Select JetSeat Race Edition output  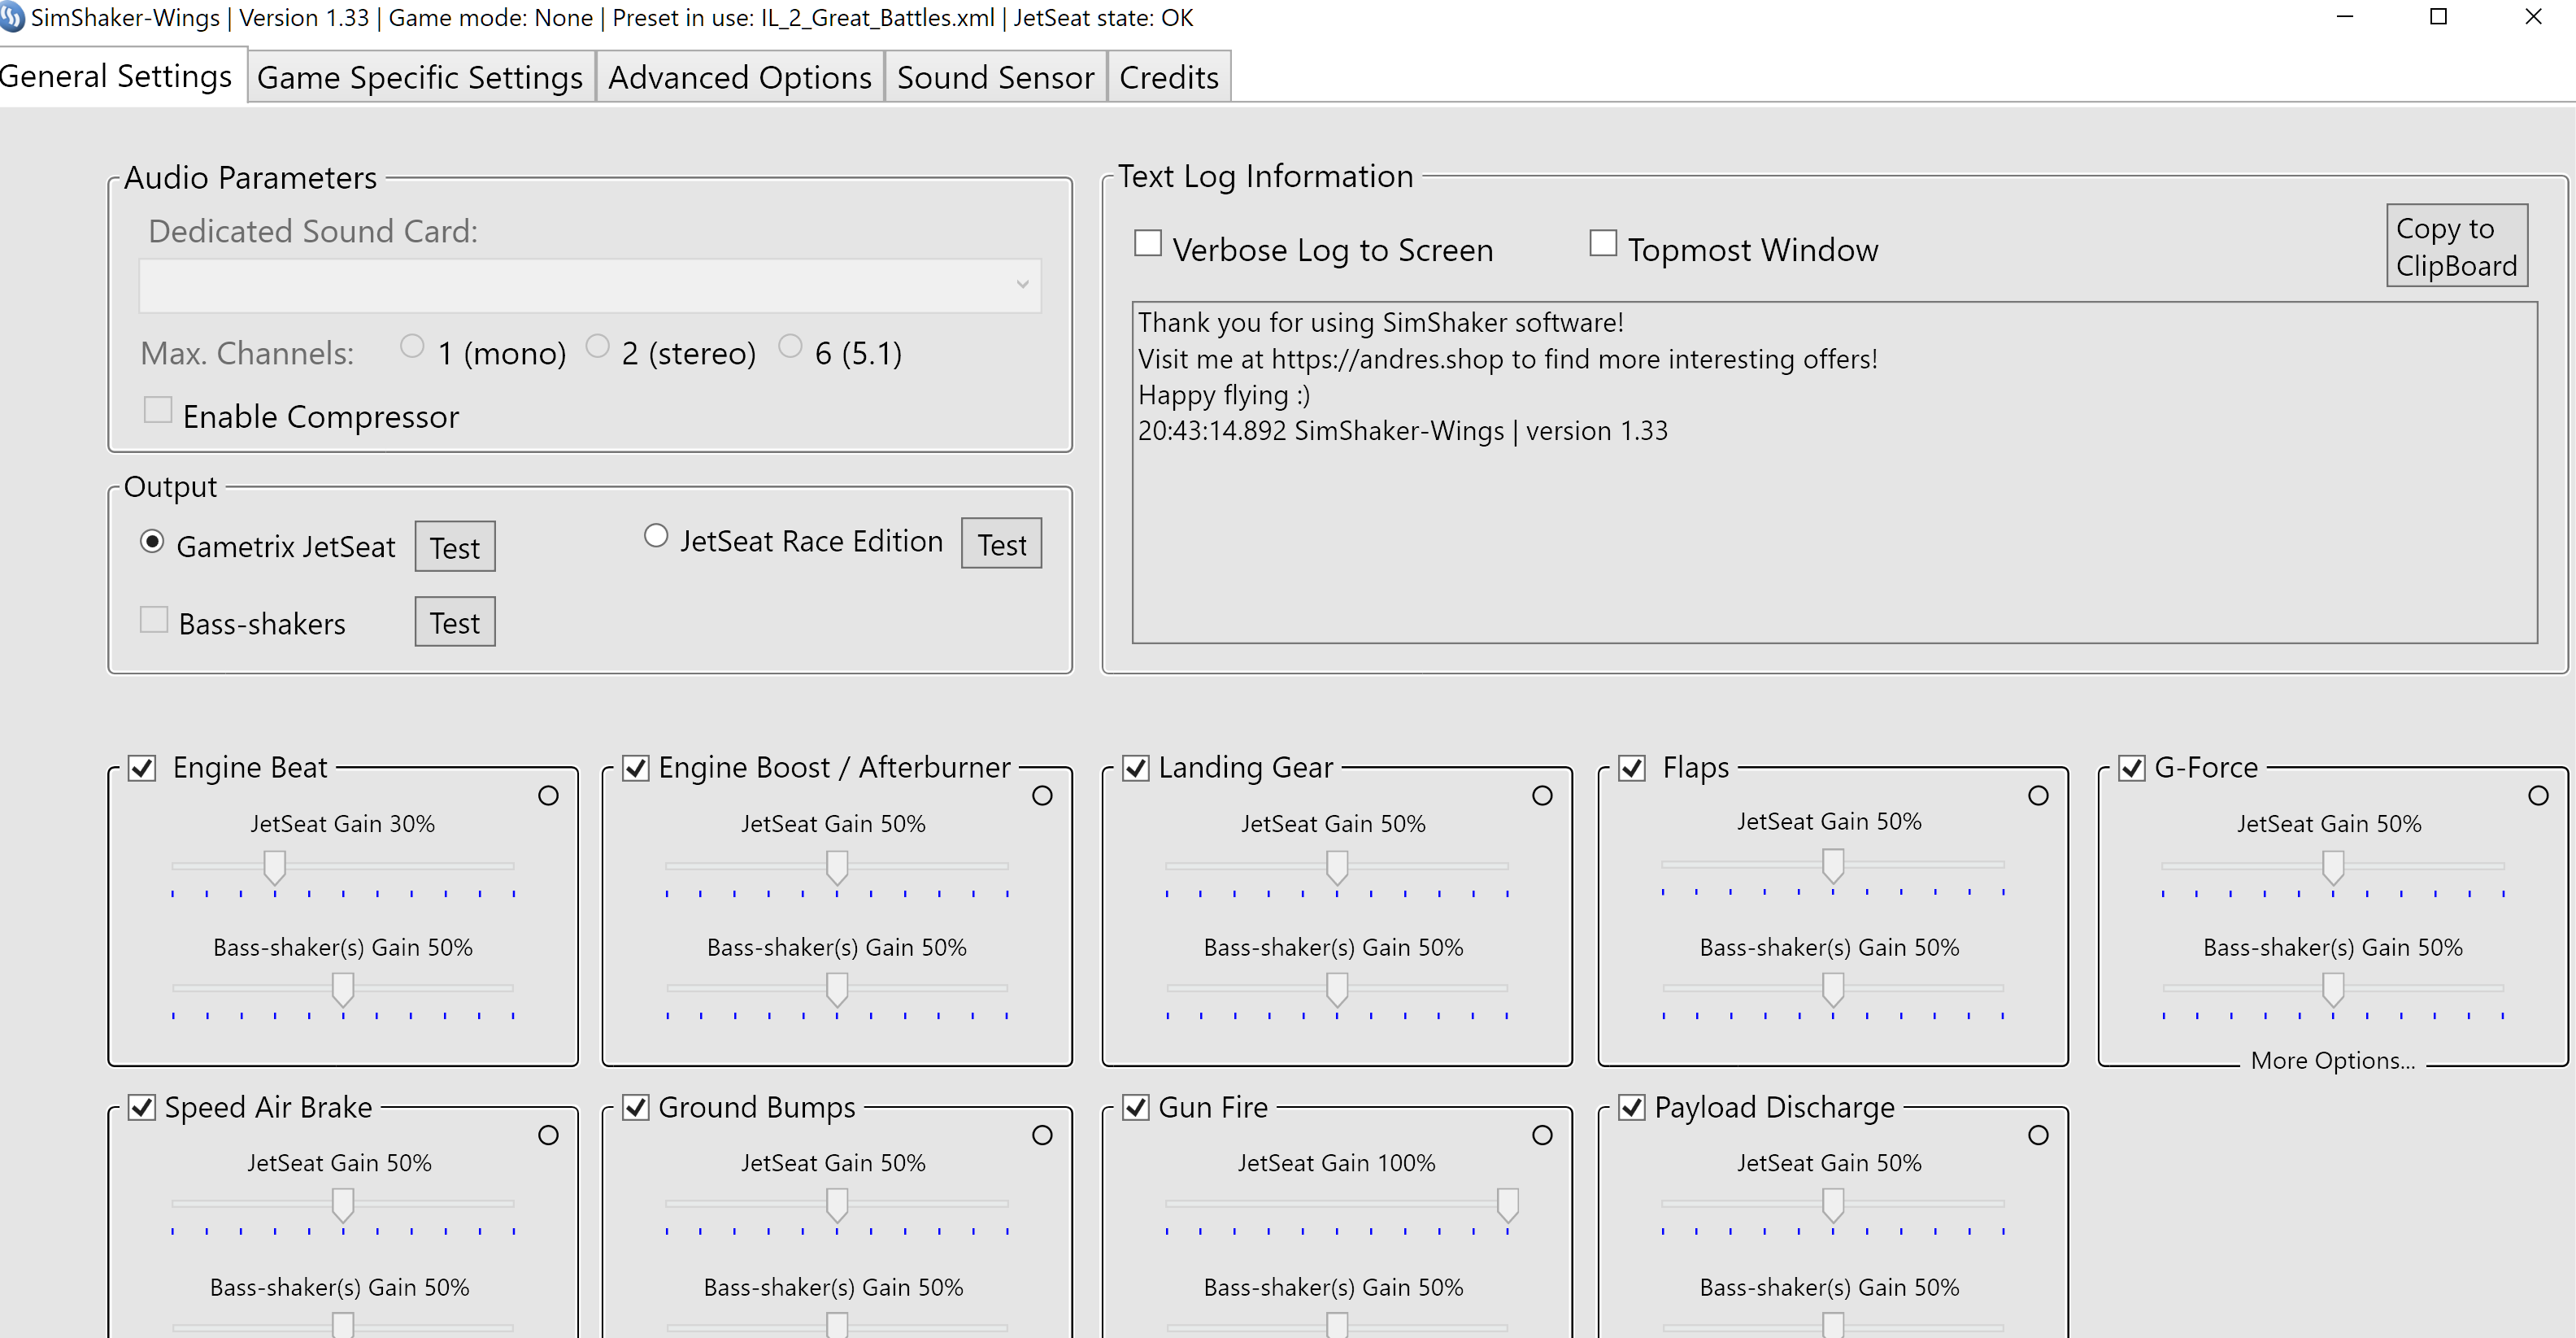(x=656, y=536)
